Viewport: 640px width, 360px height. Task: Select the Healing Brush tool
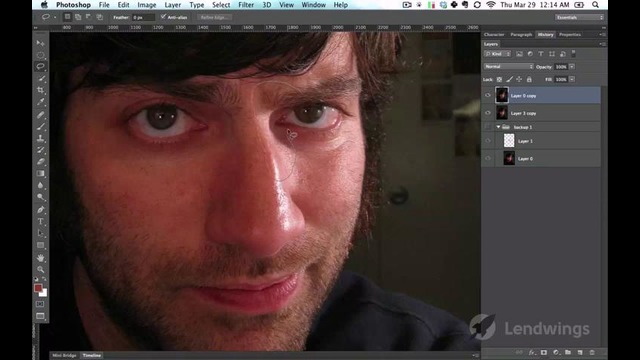coord(40,115)
